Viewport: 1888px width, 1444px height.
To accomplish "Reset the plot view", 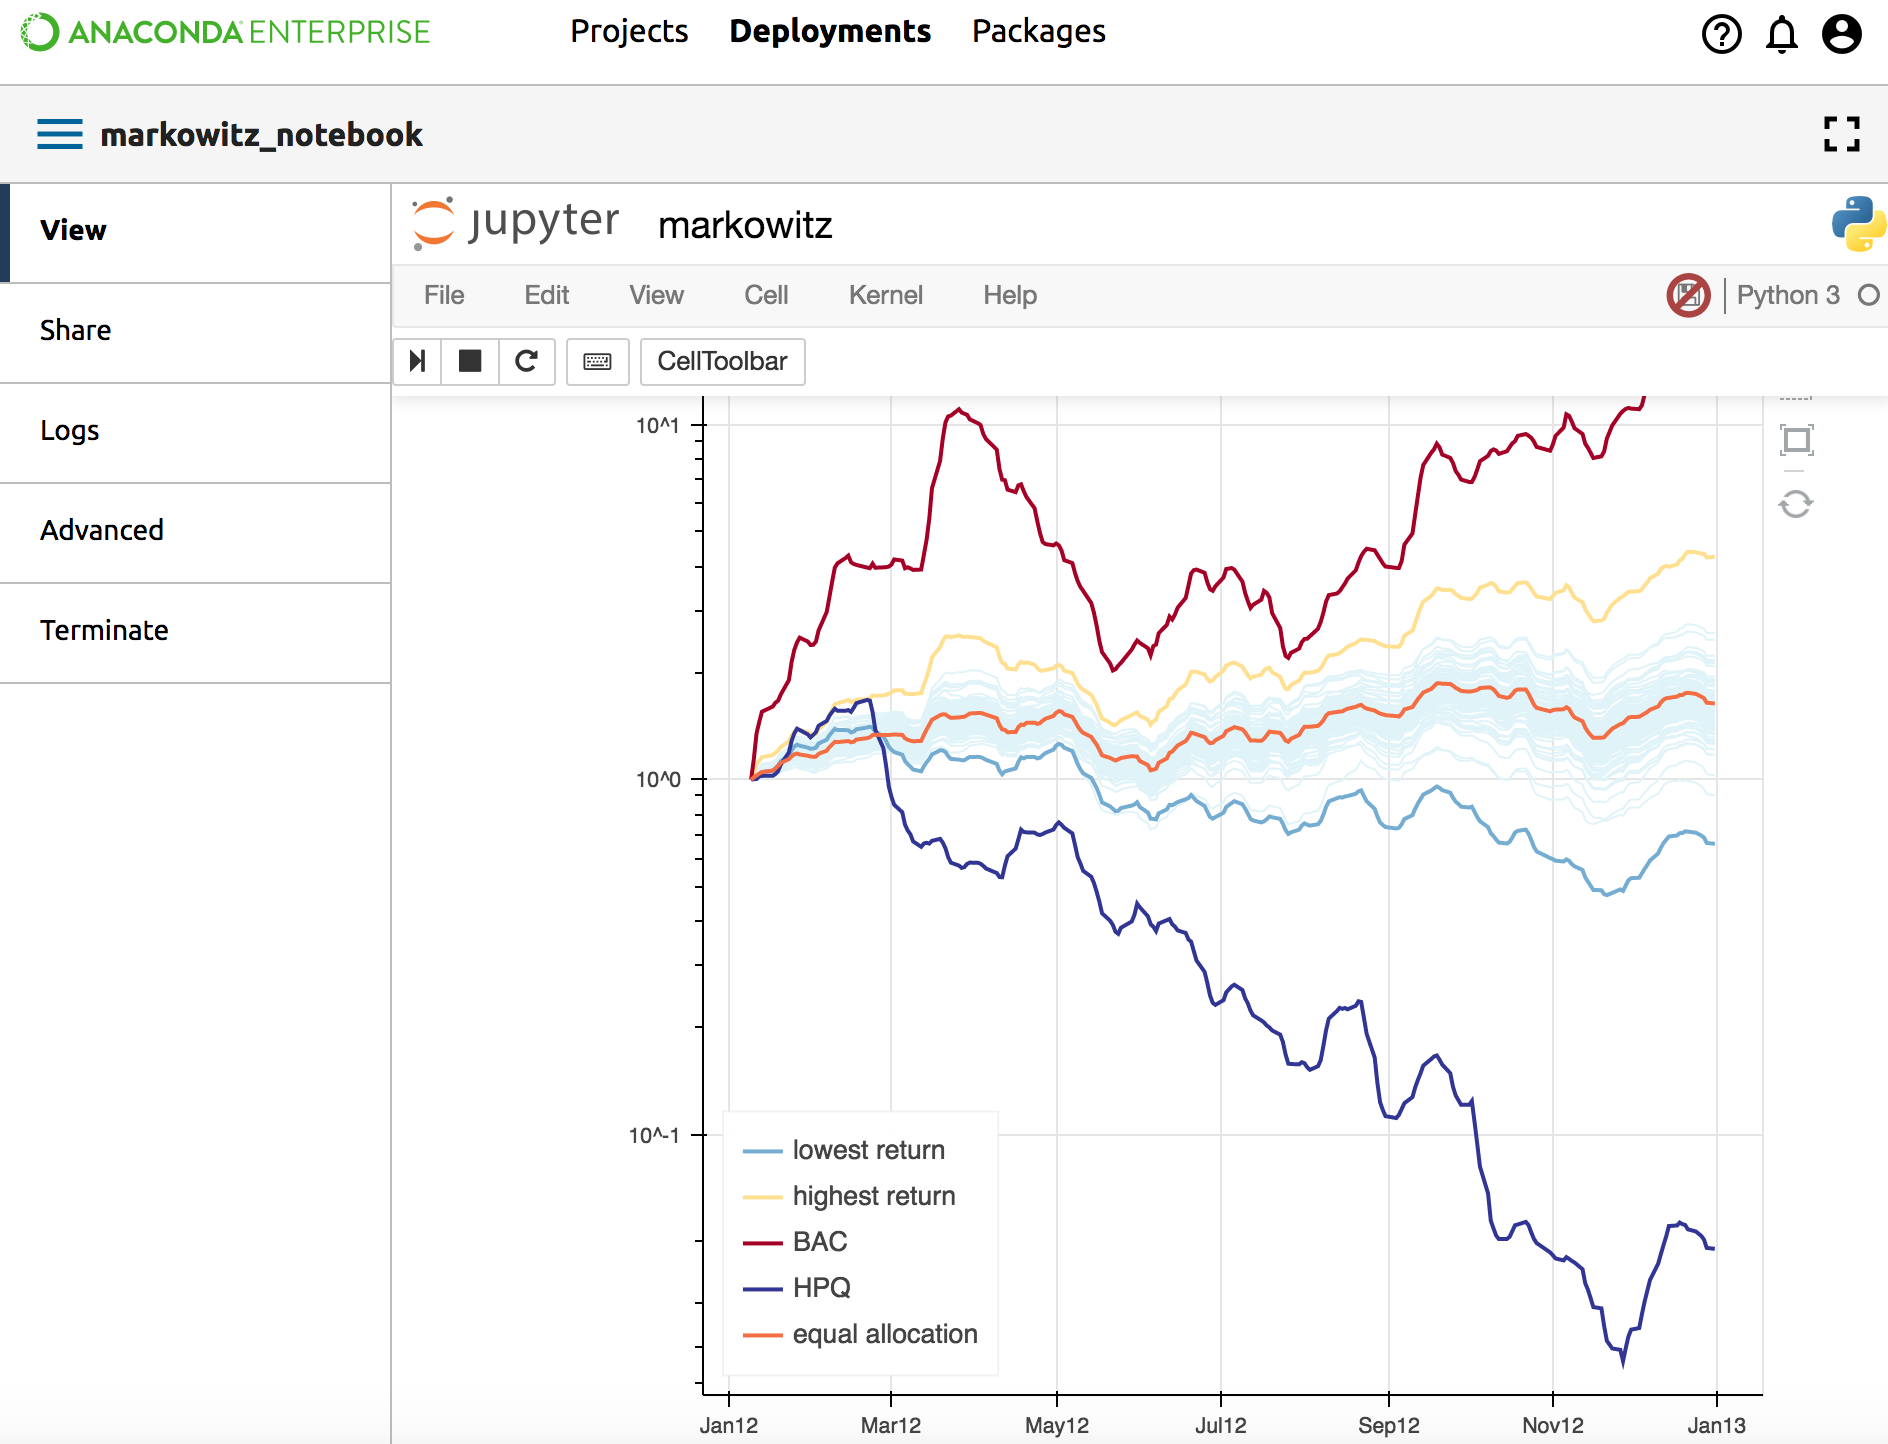I will (x=1796, y=504).
